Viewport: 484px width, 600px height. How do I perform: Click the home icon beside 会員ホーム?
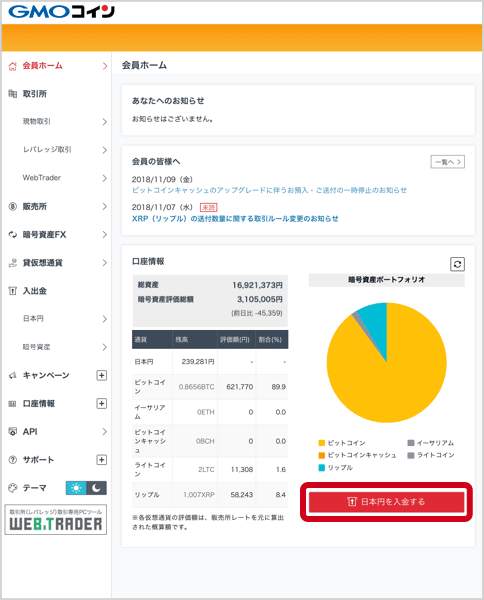[13, 66]
